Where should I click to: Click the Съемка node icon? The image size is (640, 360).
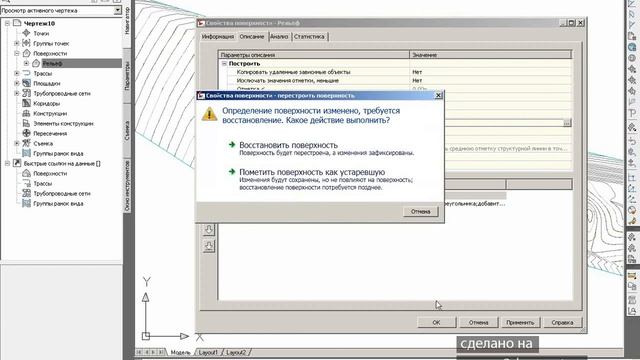[26, 143]
